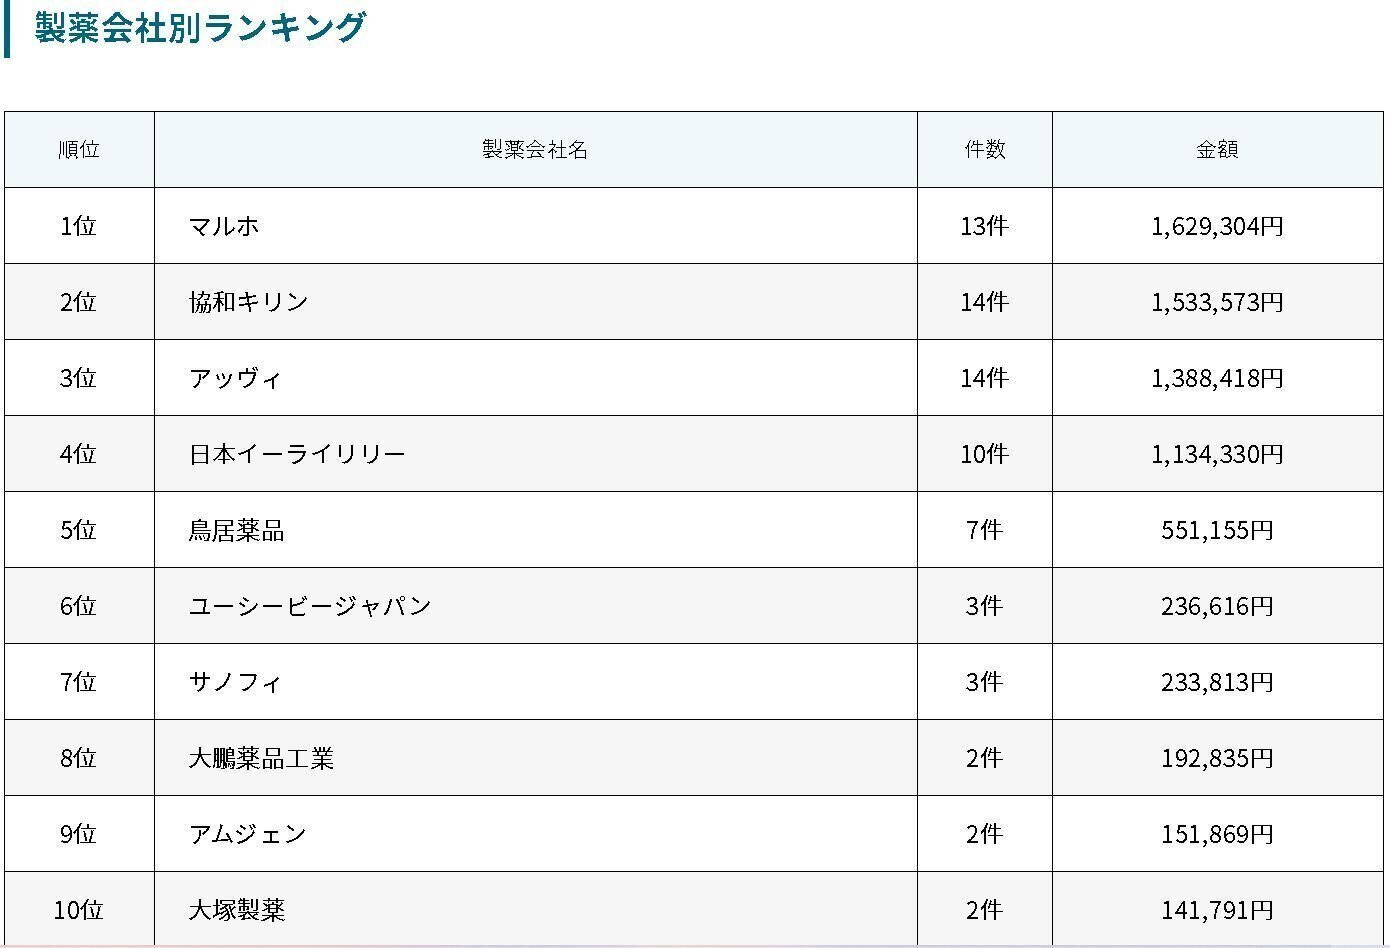Click the 1,629,304円 amount cell
1390x948 pixels.
tap(1217, 226)
